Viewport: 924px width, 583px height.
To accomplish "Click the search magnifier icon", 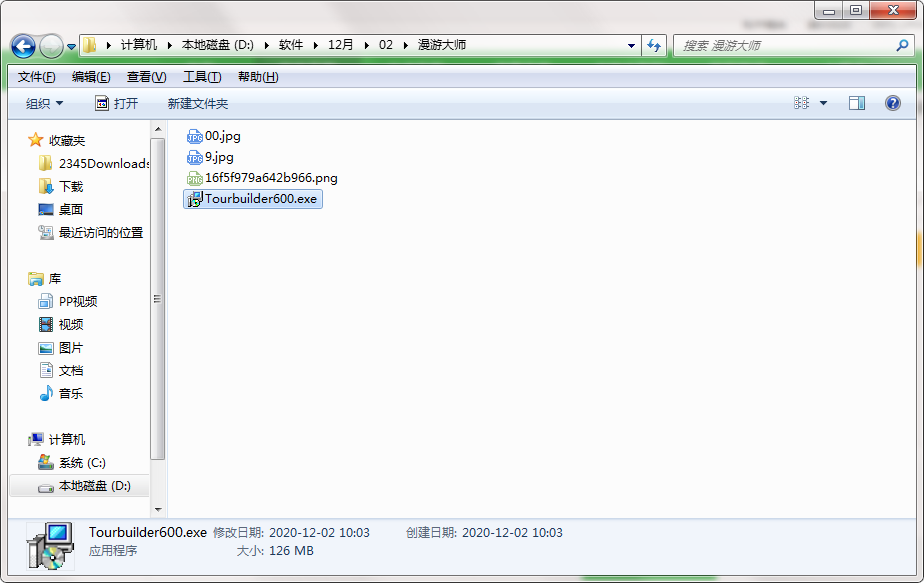I will point(902,45).
